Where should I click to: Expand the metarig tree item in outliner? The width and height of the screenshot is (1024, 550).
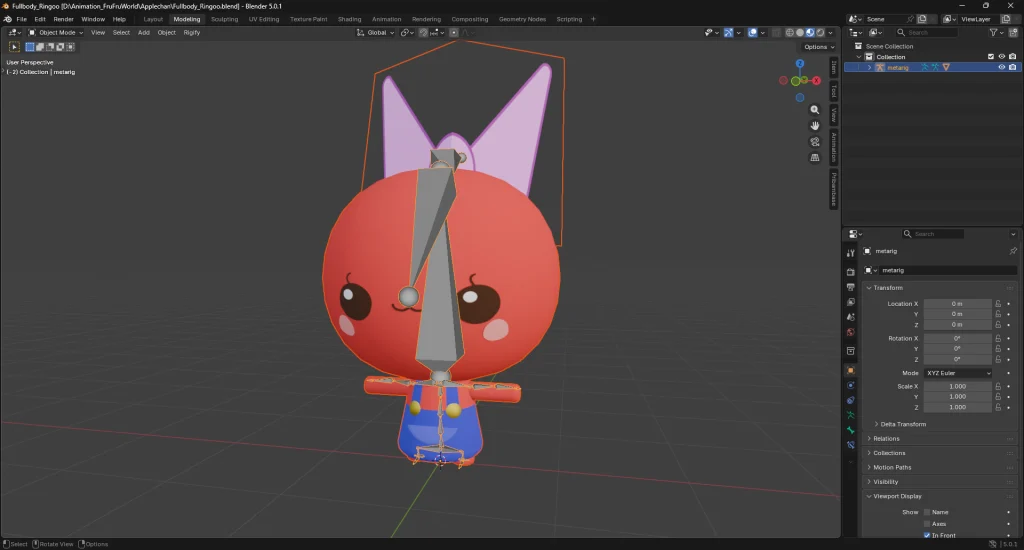pyautogui.click(x=869, y=67)
